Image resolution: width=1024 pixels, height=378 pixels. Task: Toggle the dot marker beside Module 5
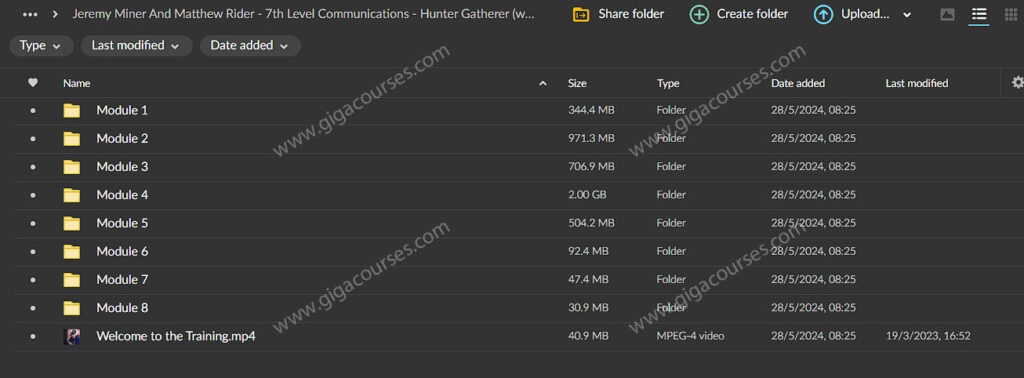pos(33,224)
